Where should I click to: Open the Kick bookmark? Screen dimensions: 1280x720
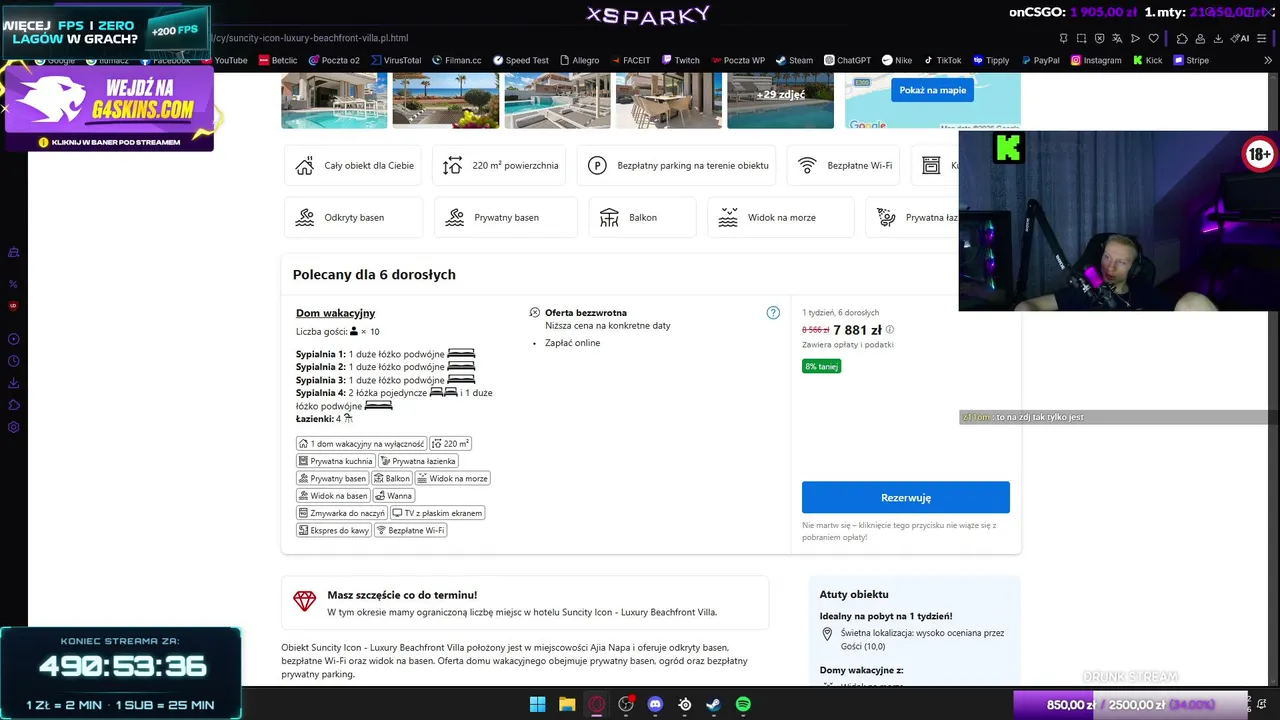(x=1147, y=60)
